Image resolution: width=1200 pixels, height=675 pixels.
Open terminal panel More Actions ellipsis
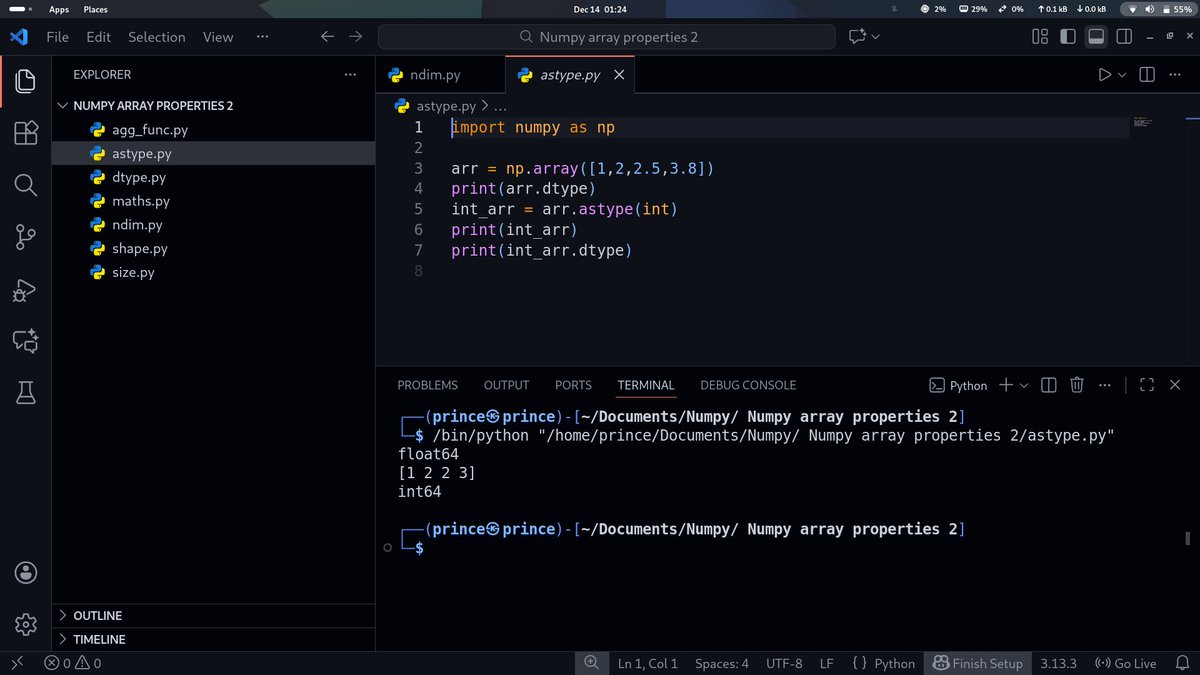click(1105, 385)
